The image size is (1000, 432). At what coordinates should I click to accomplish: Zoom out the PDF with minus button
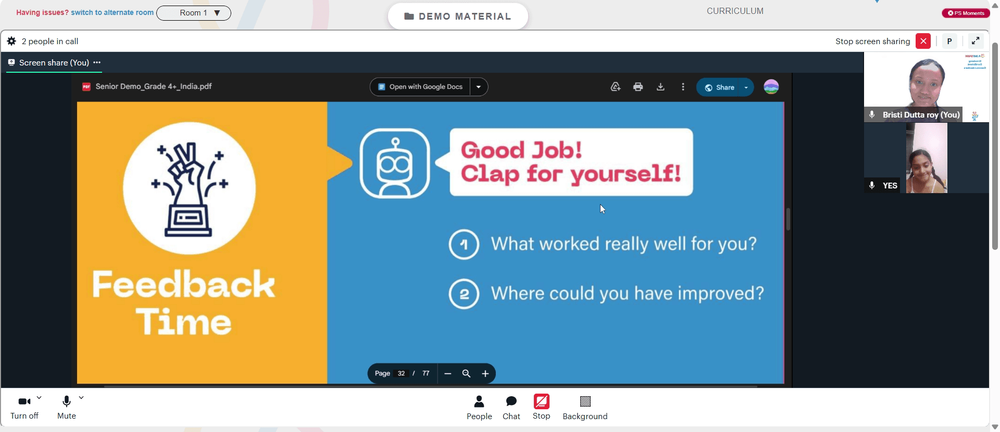click(x=448, y=373)
